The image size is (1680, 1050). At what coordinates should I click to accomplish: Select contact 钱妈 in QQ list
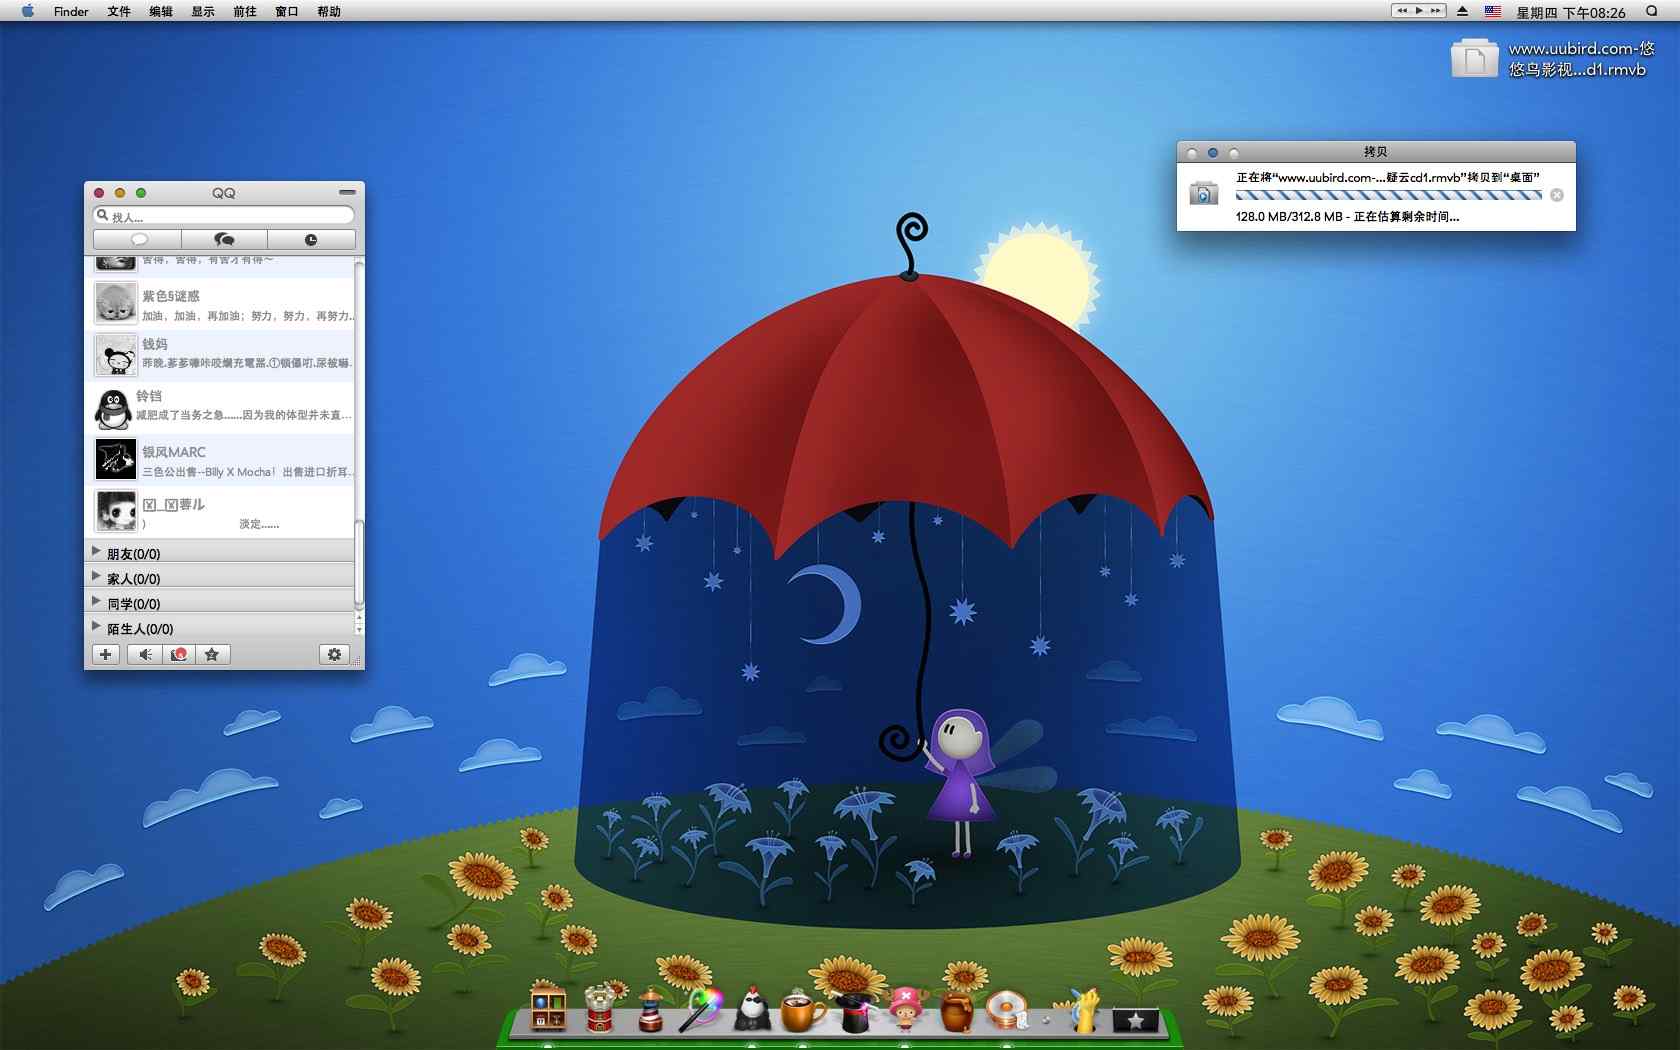point(220,355)
